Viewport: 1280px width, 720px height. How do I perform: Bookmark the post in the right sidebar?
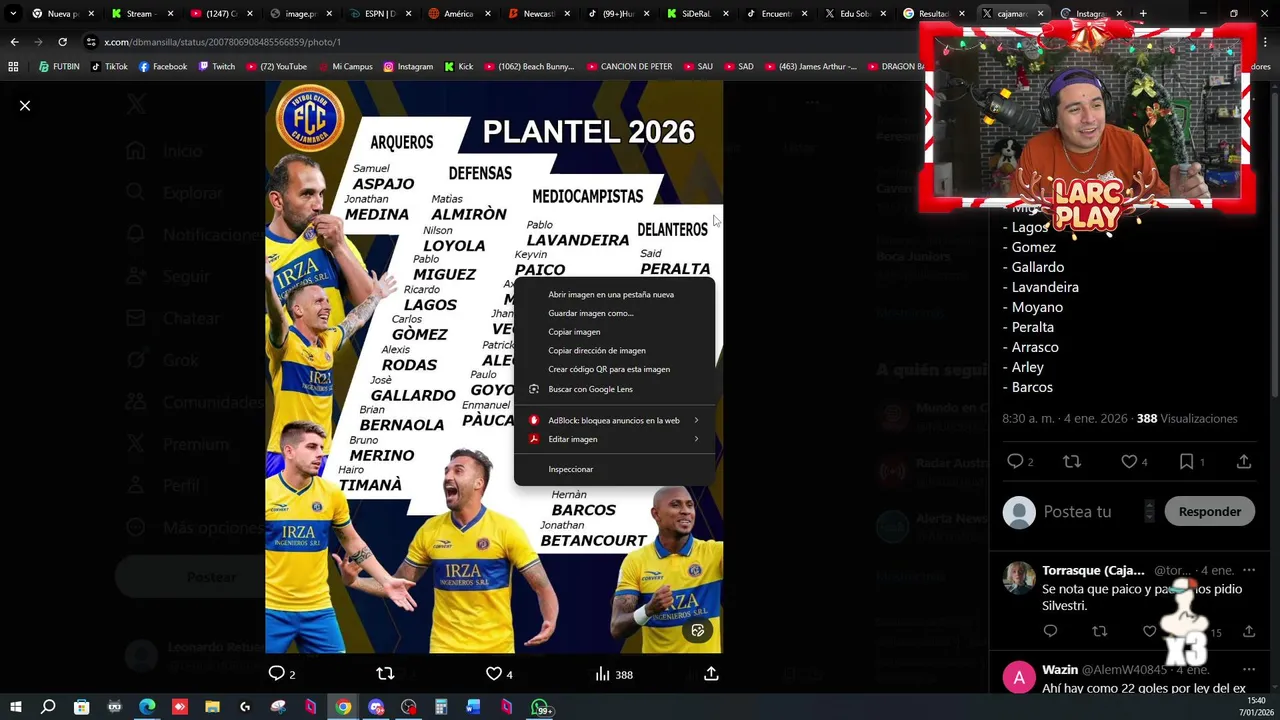1186,461
